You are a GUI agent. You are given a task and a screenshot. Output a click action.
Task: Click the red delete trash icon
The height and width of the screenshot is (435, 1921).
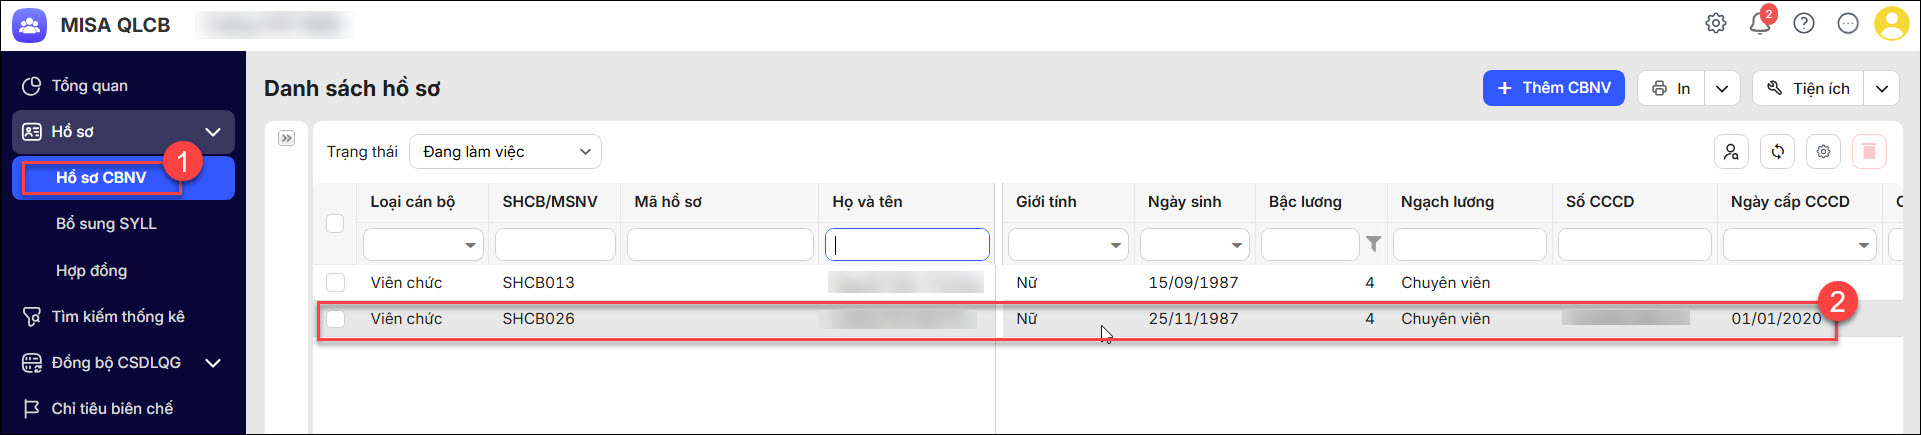[x=1869, y=151]
